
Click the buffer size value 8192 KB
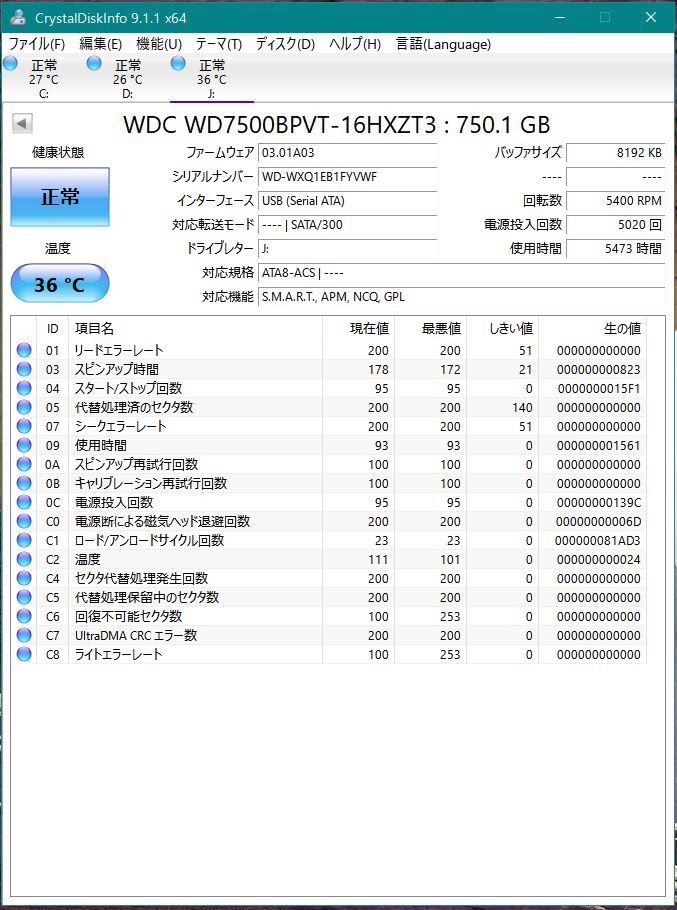pyautogui.click(x=615, y=153)
